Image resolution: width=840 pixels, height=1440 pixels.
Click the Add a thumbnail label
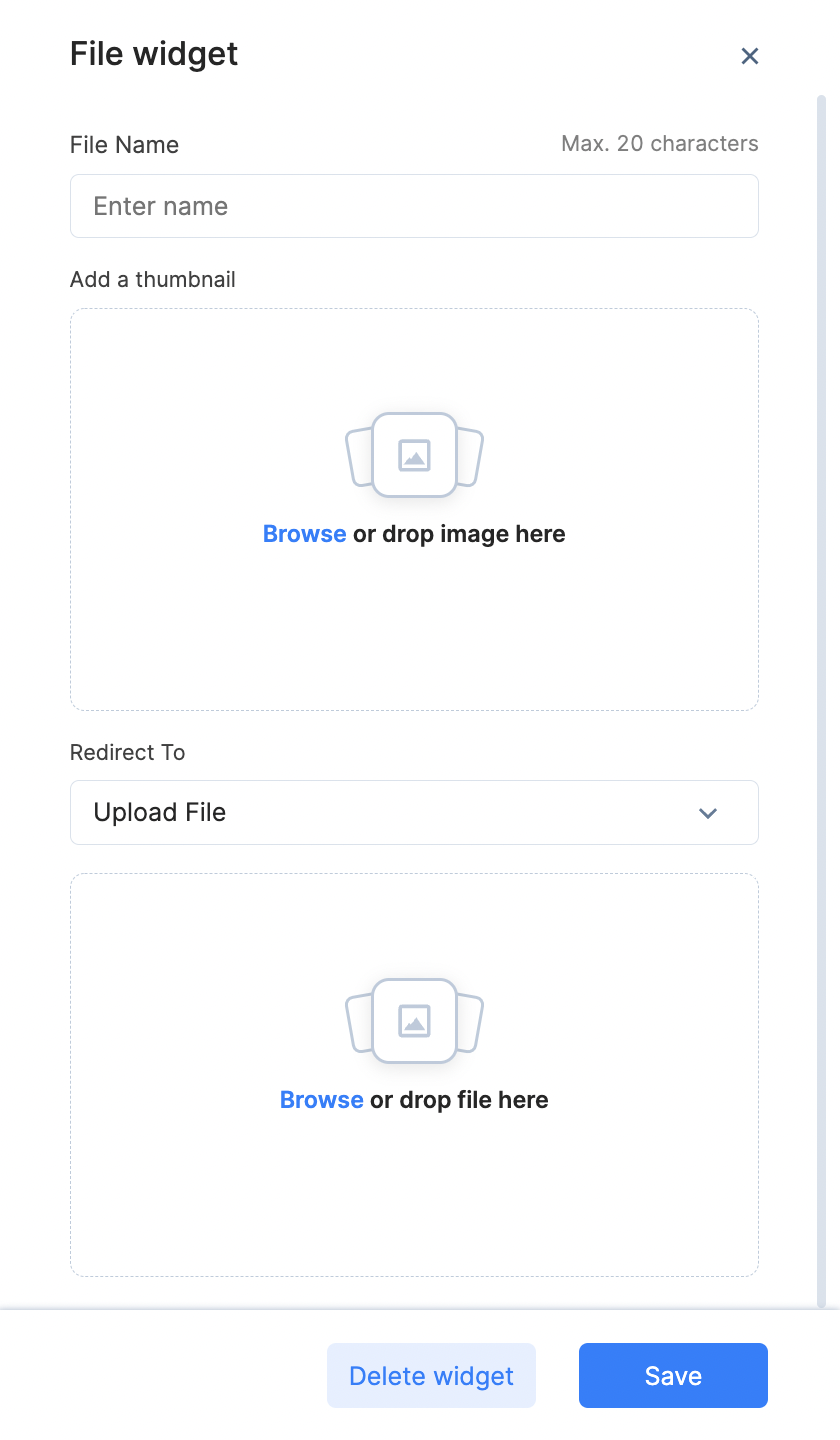[152, 279]
